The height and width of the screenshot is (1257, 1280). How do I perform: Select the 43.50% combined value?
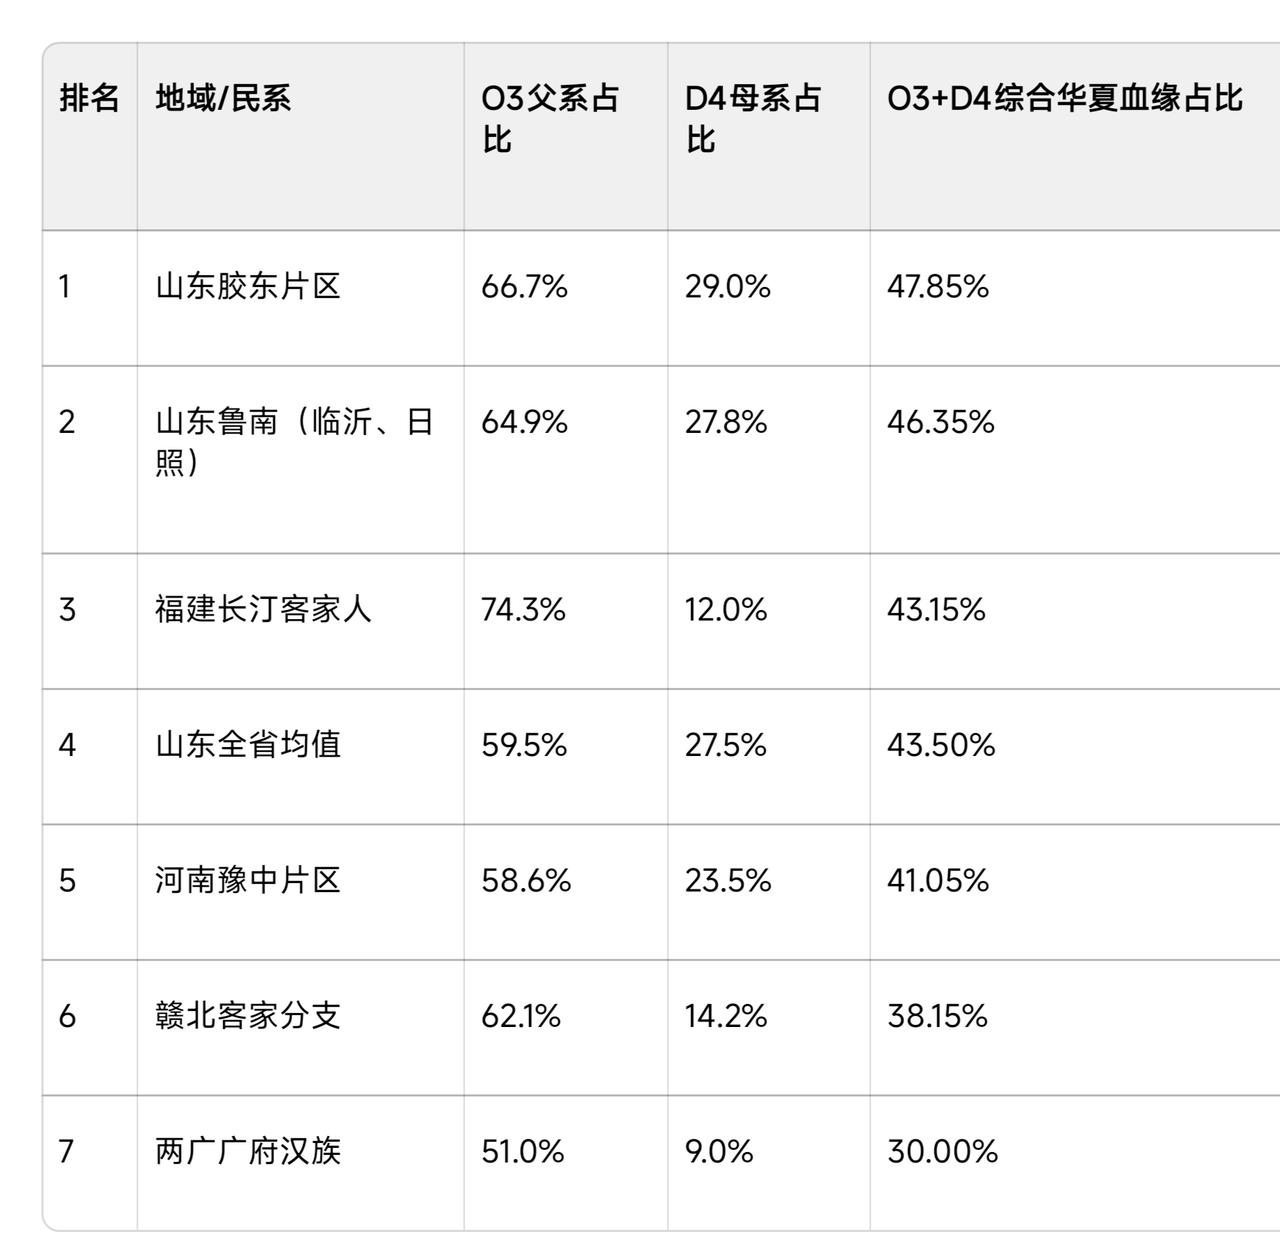tap(941, 745)
